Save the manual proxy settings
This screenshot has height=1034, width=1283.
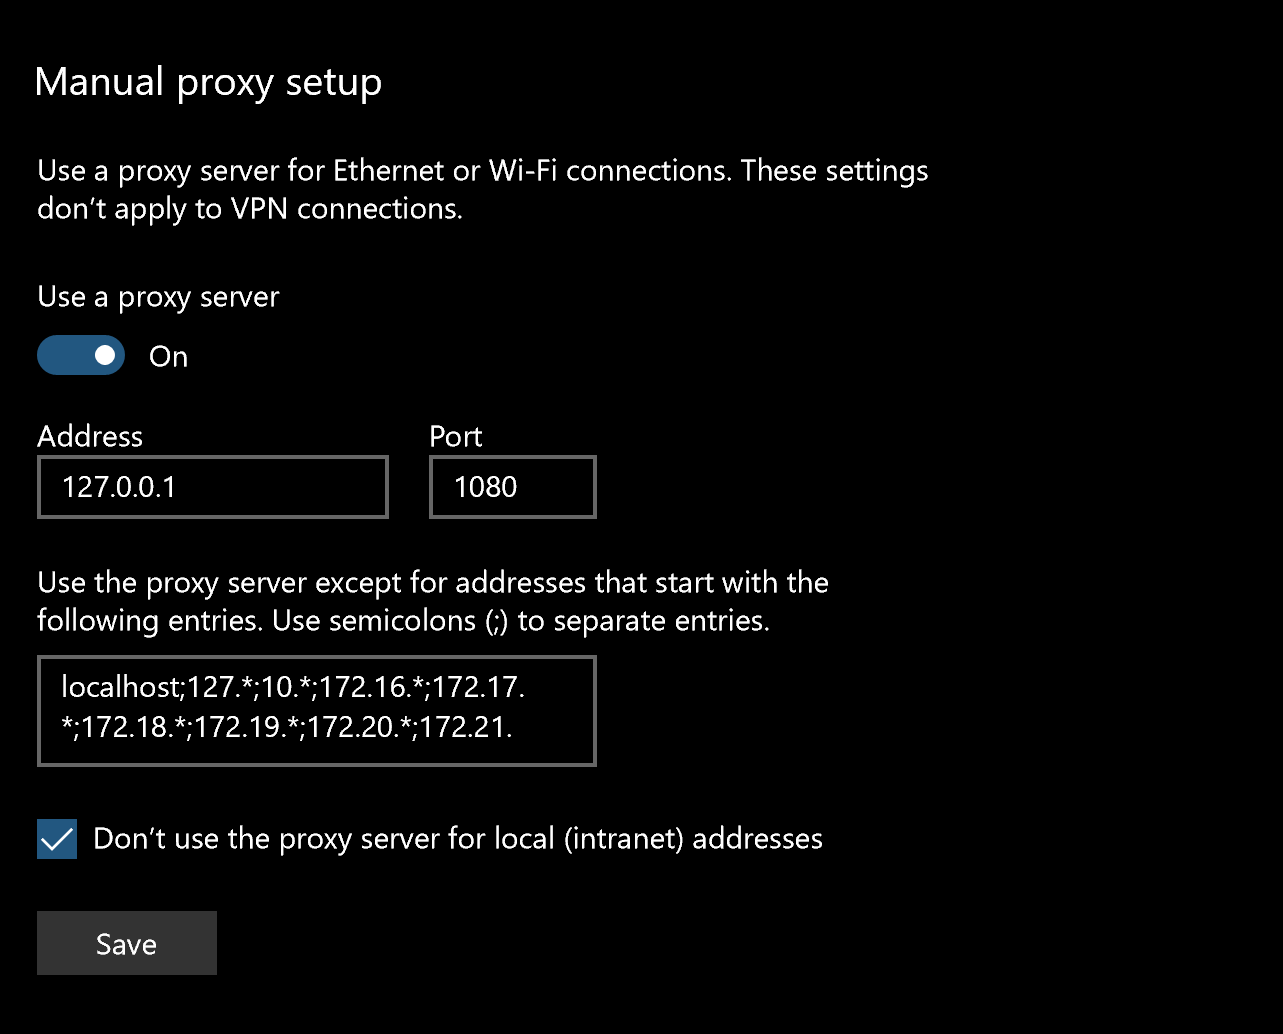pyautogui.click(x=126, y=942)
